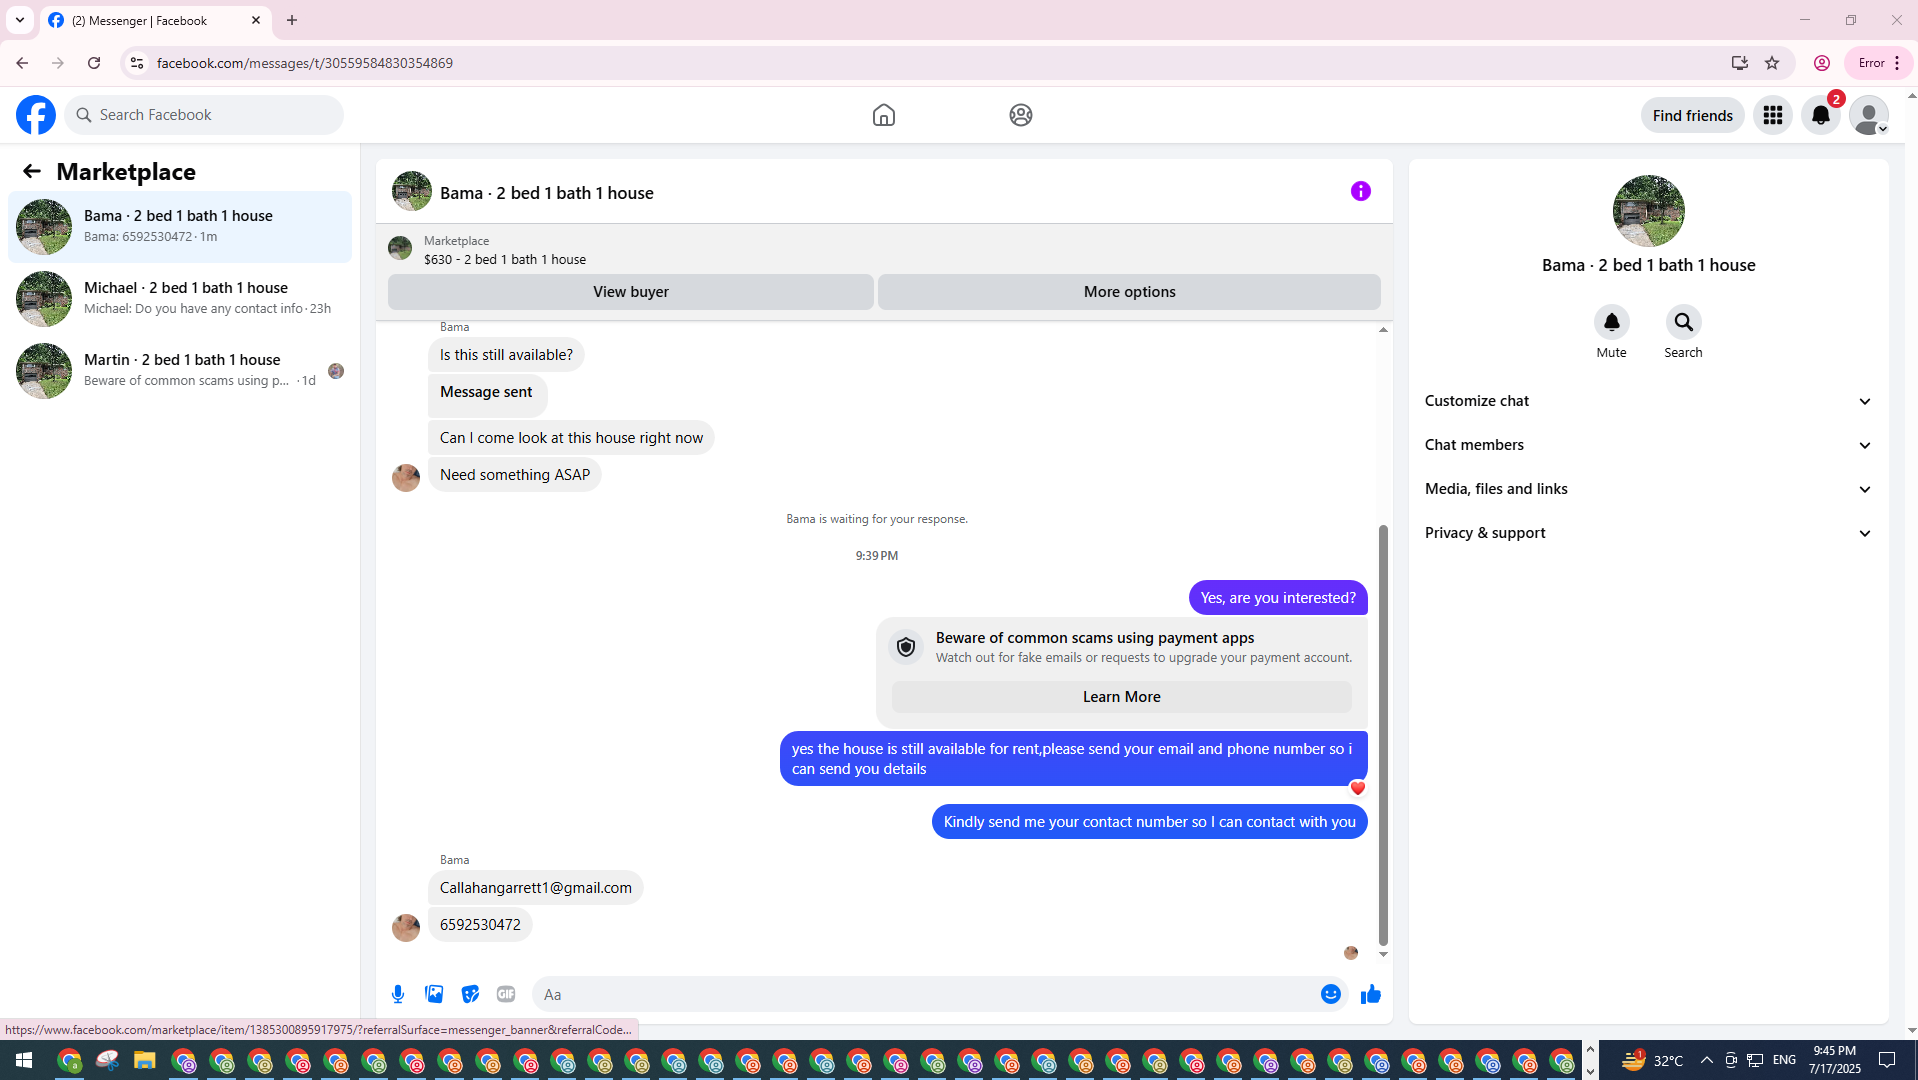Attach a photo or file
Viewport: 1918px width, 1080px height.
434,994
